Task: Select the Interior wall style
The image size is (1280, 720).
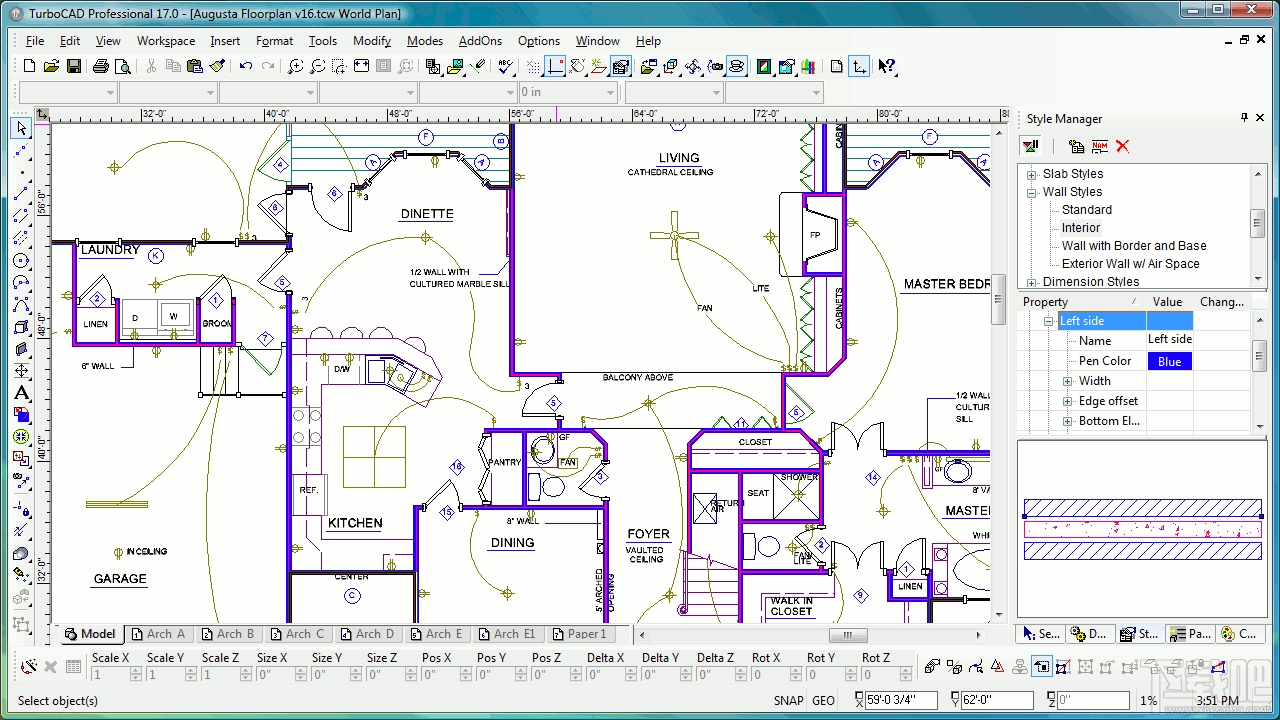Action: pyautogui.click(x=1081, y=228)
